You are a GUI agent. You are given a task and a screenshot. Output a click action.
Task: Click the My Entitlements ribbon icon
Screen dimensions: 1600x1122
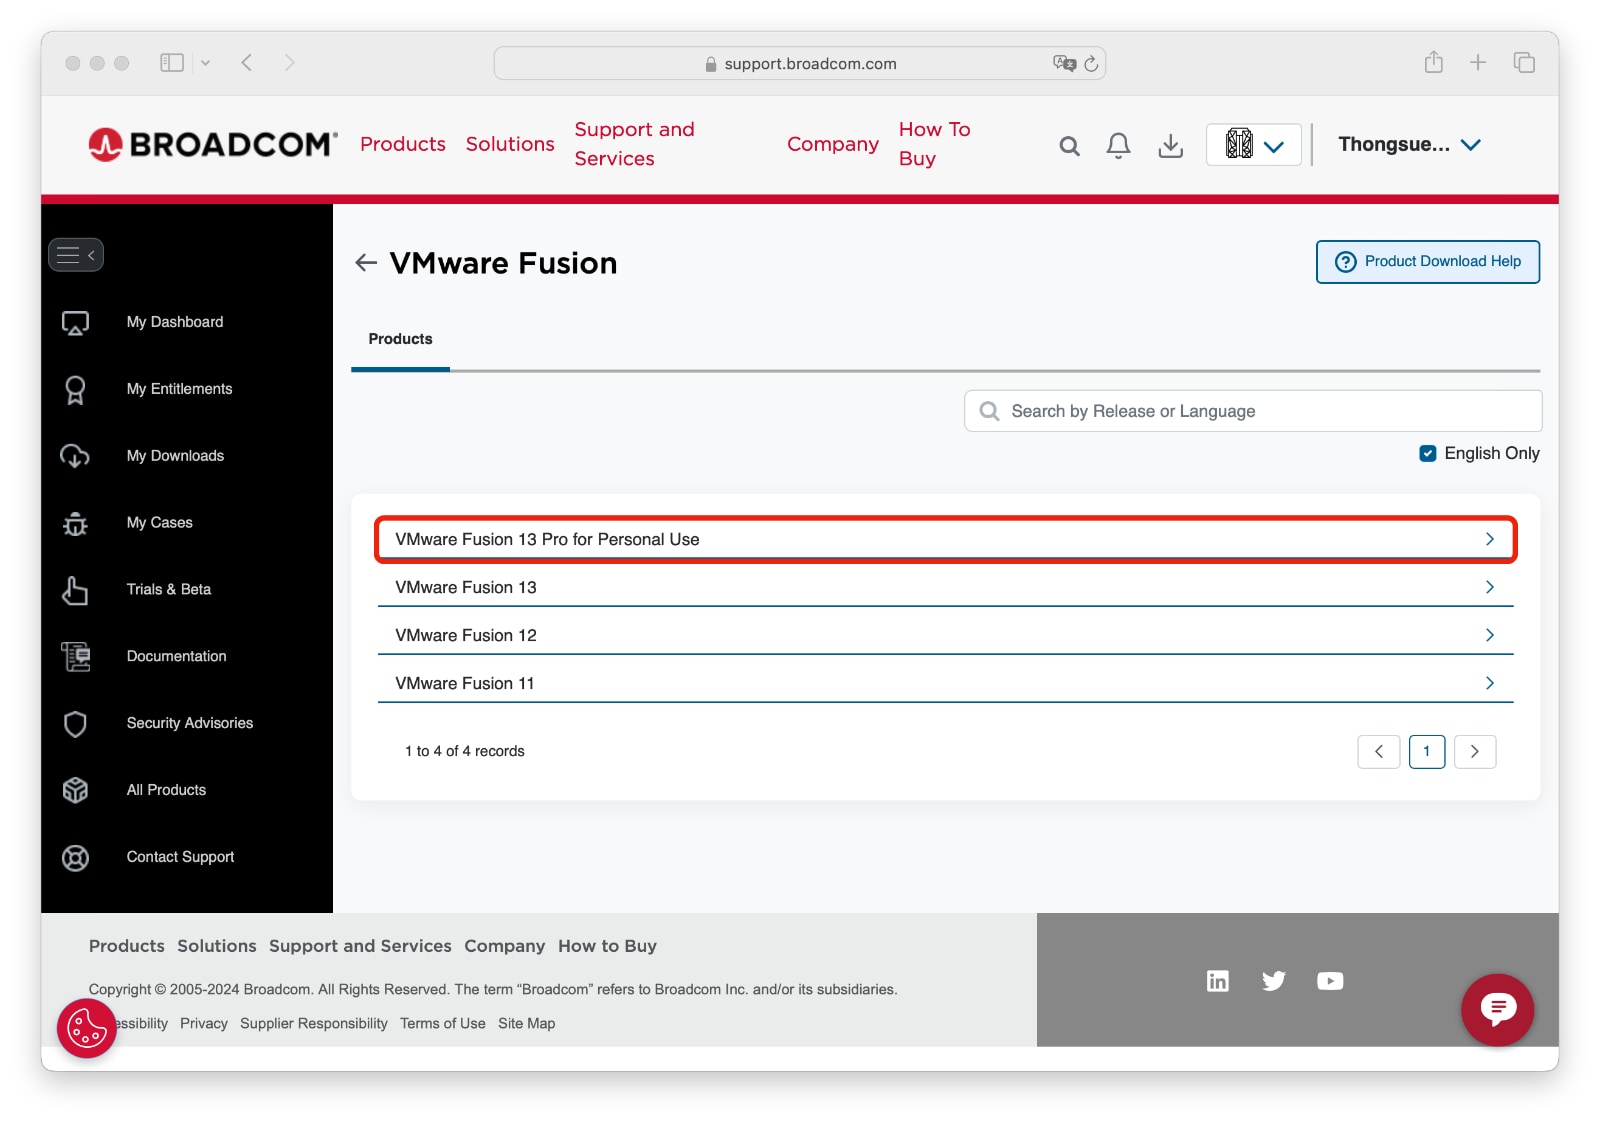tap(75, 390)
